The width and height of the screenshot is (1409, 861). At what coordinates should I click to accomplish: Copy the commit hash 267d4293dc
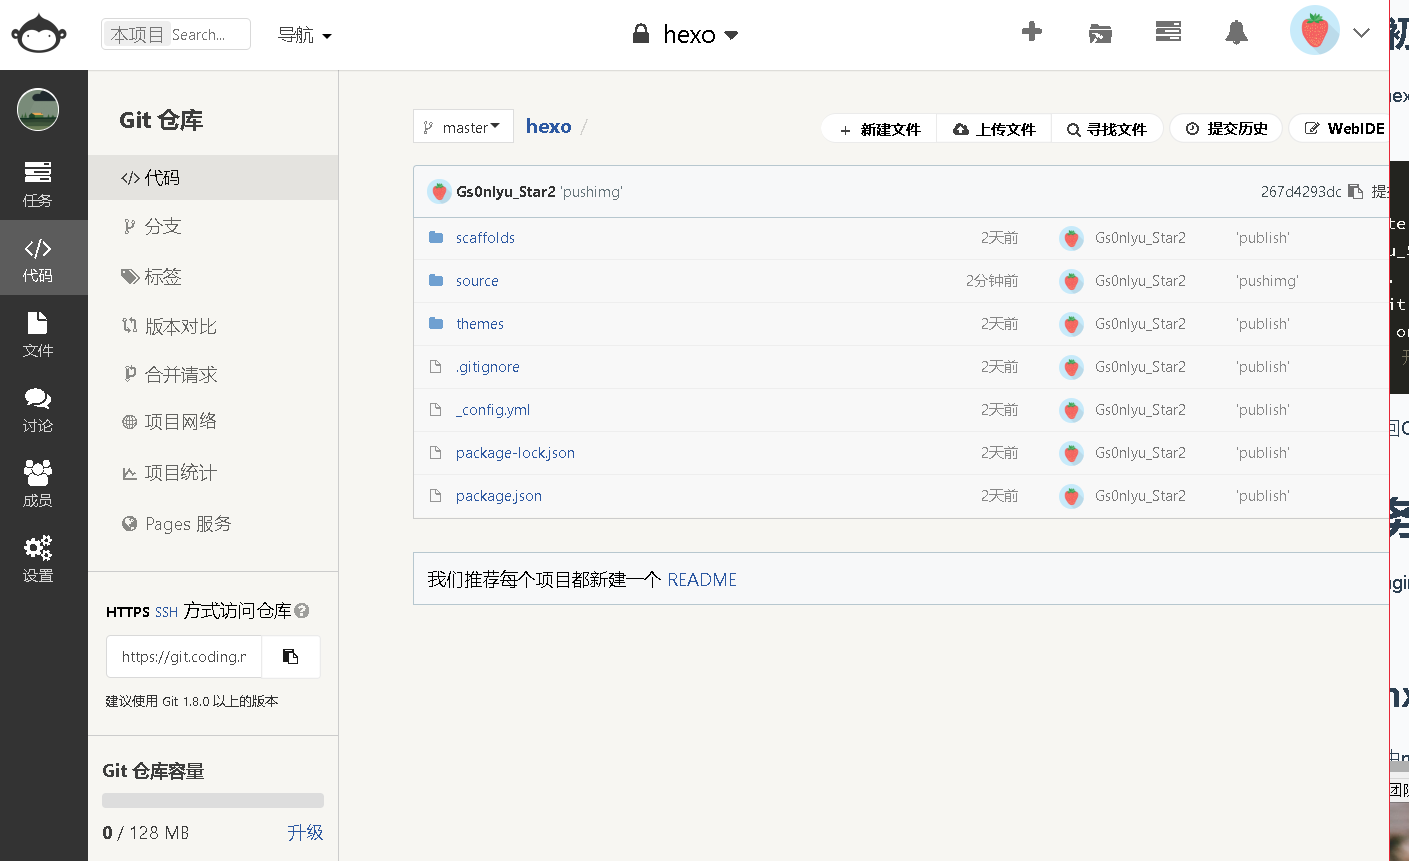click(1355, 191)
